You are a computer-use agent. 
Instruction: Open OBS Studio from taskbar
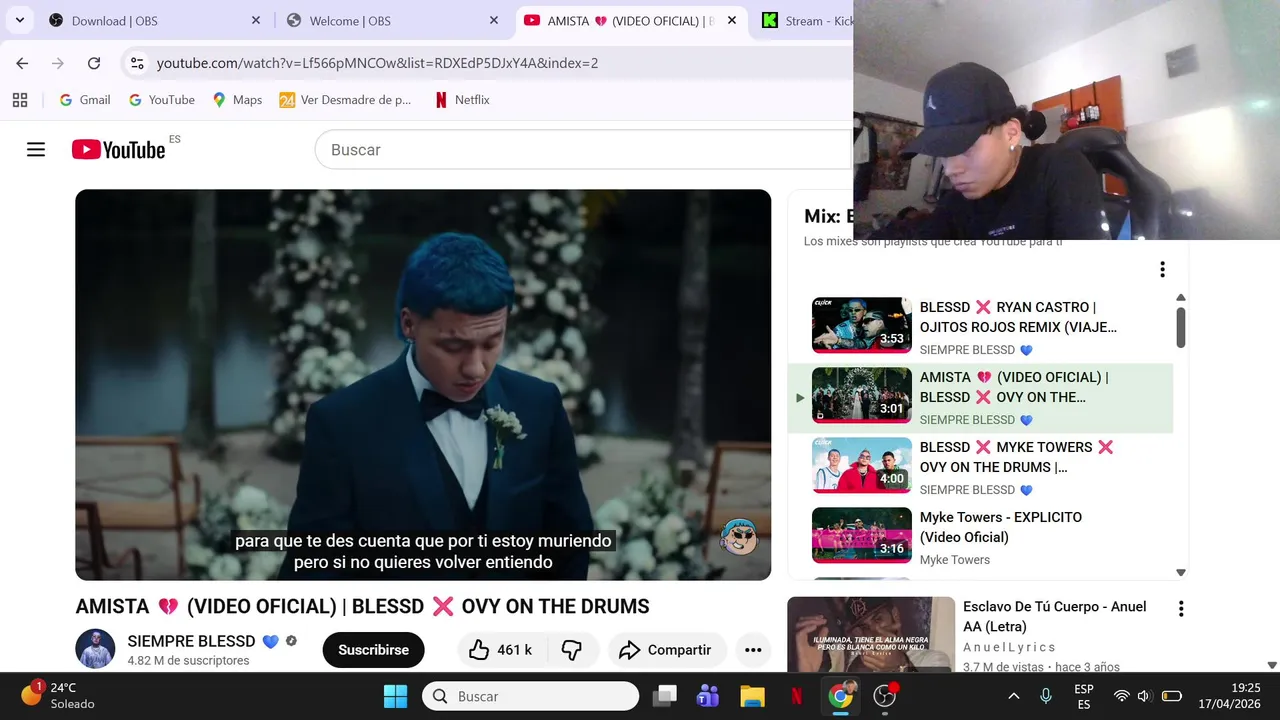pos(885,696)
